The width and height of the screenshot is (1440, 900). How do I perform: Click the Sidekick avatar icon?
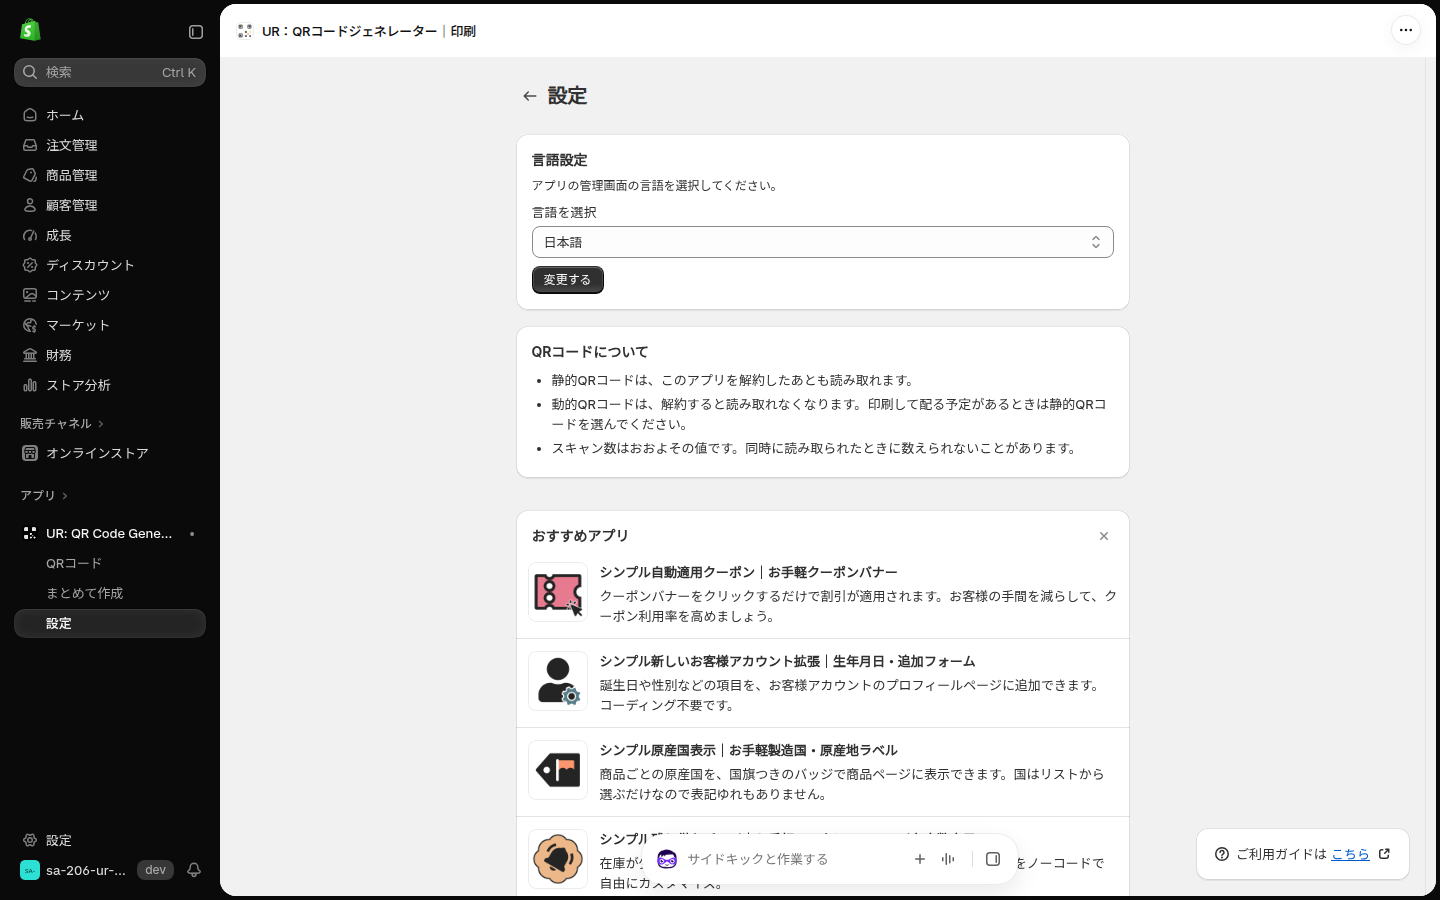coord(667,859)
